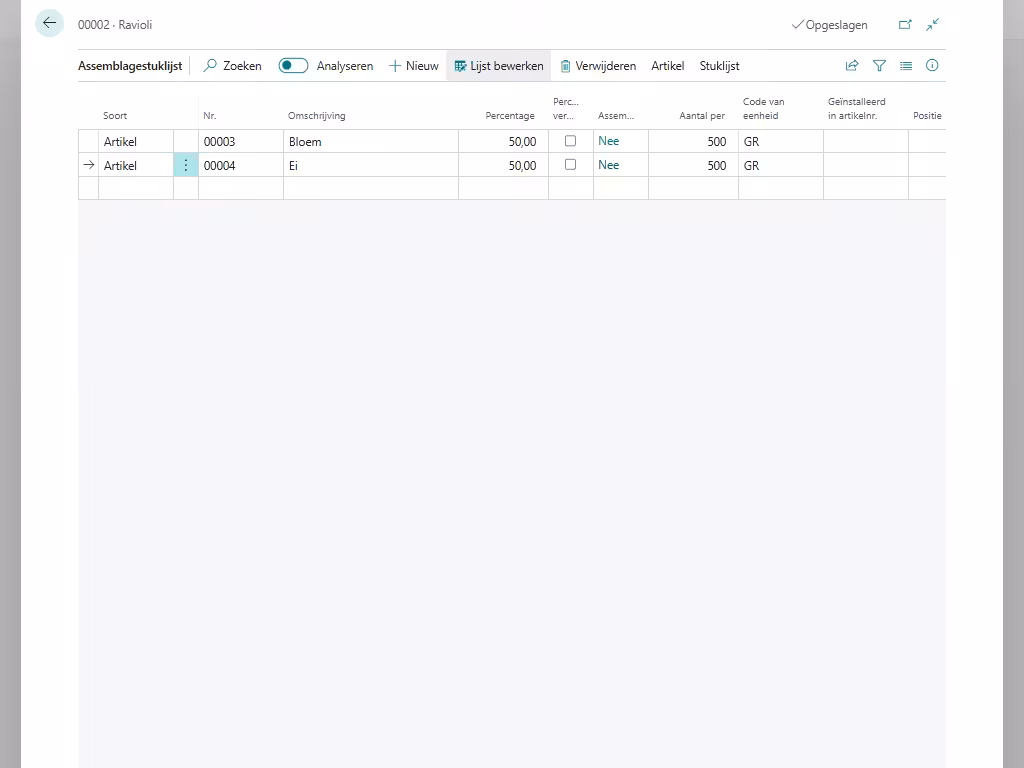Click the list view layout icon
Viewport: 1024px width, 768px height.
click(x=906, y=66)
